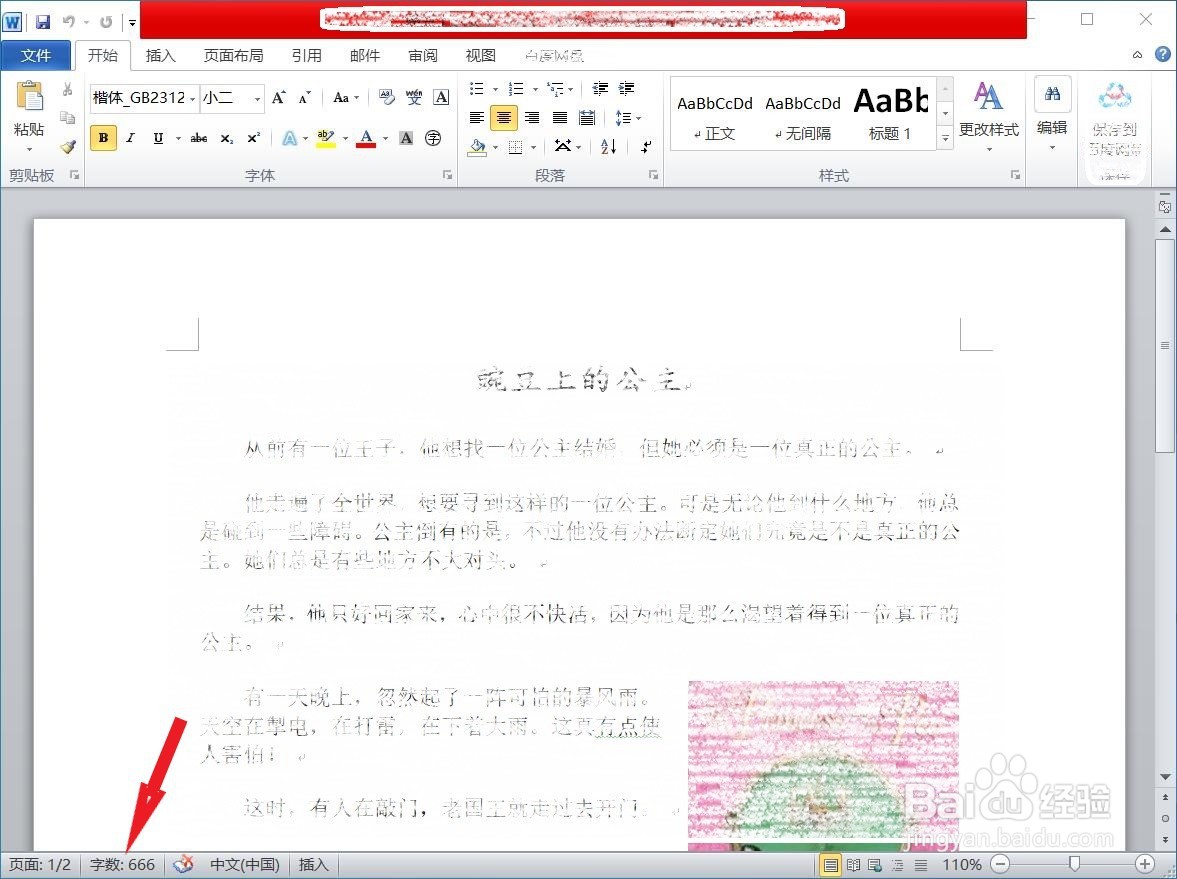Image resolution: width=1177 pixels, height=879 pixels.
Task: Open the font name dropdown
Action: [x=192, y=98]
